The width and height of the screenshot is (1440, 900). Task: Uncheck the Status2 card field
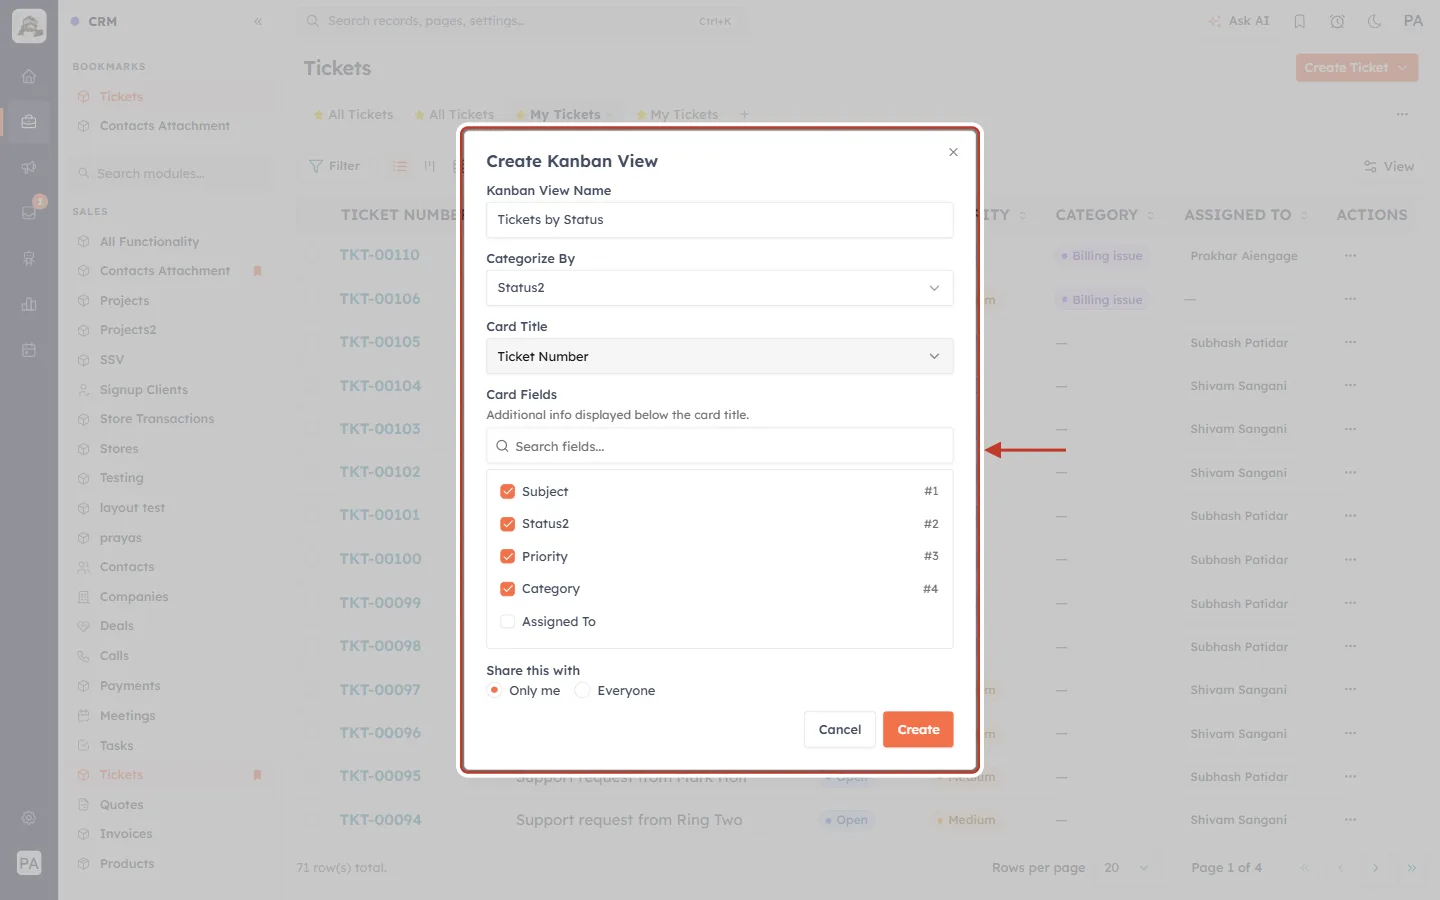pos(508,524)
